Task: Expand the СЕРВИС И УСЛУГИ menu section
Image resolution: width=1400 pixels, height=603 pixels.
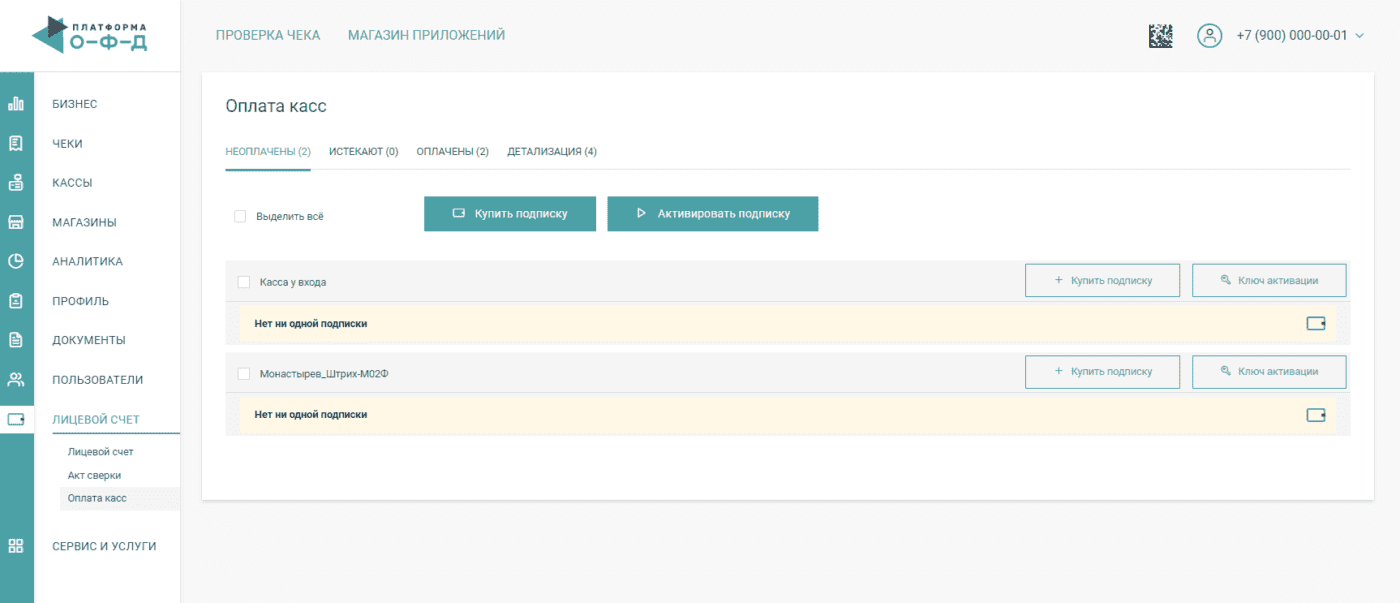Action: click(x=104, y=546)
